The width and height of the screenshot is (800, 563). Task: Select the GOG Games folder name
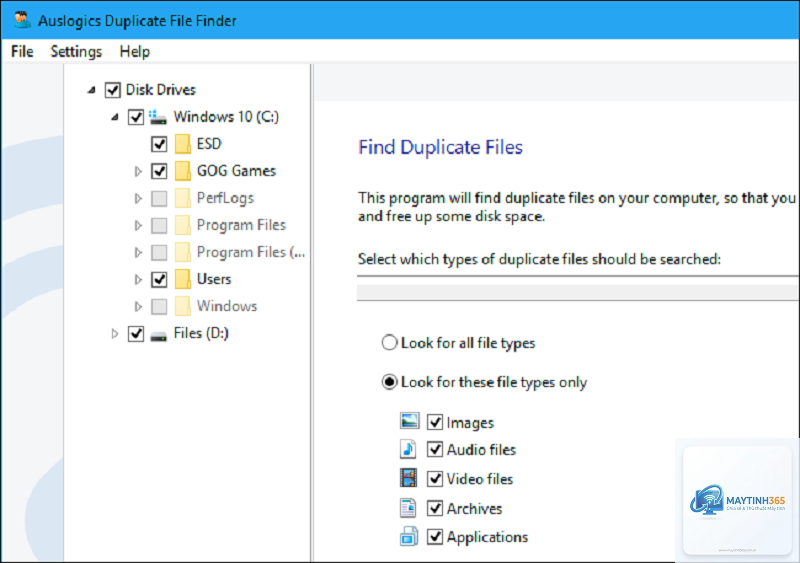(236, 171)
